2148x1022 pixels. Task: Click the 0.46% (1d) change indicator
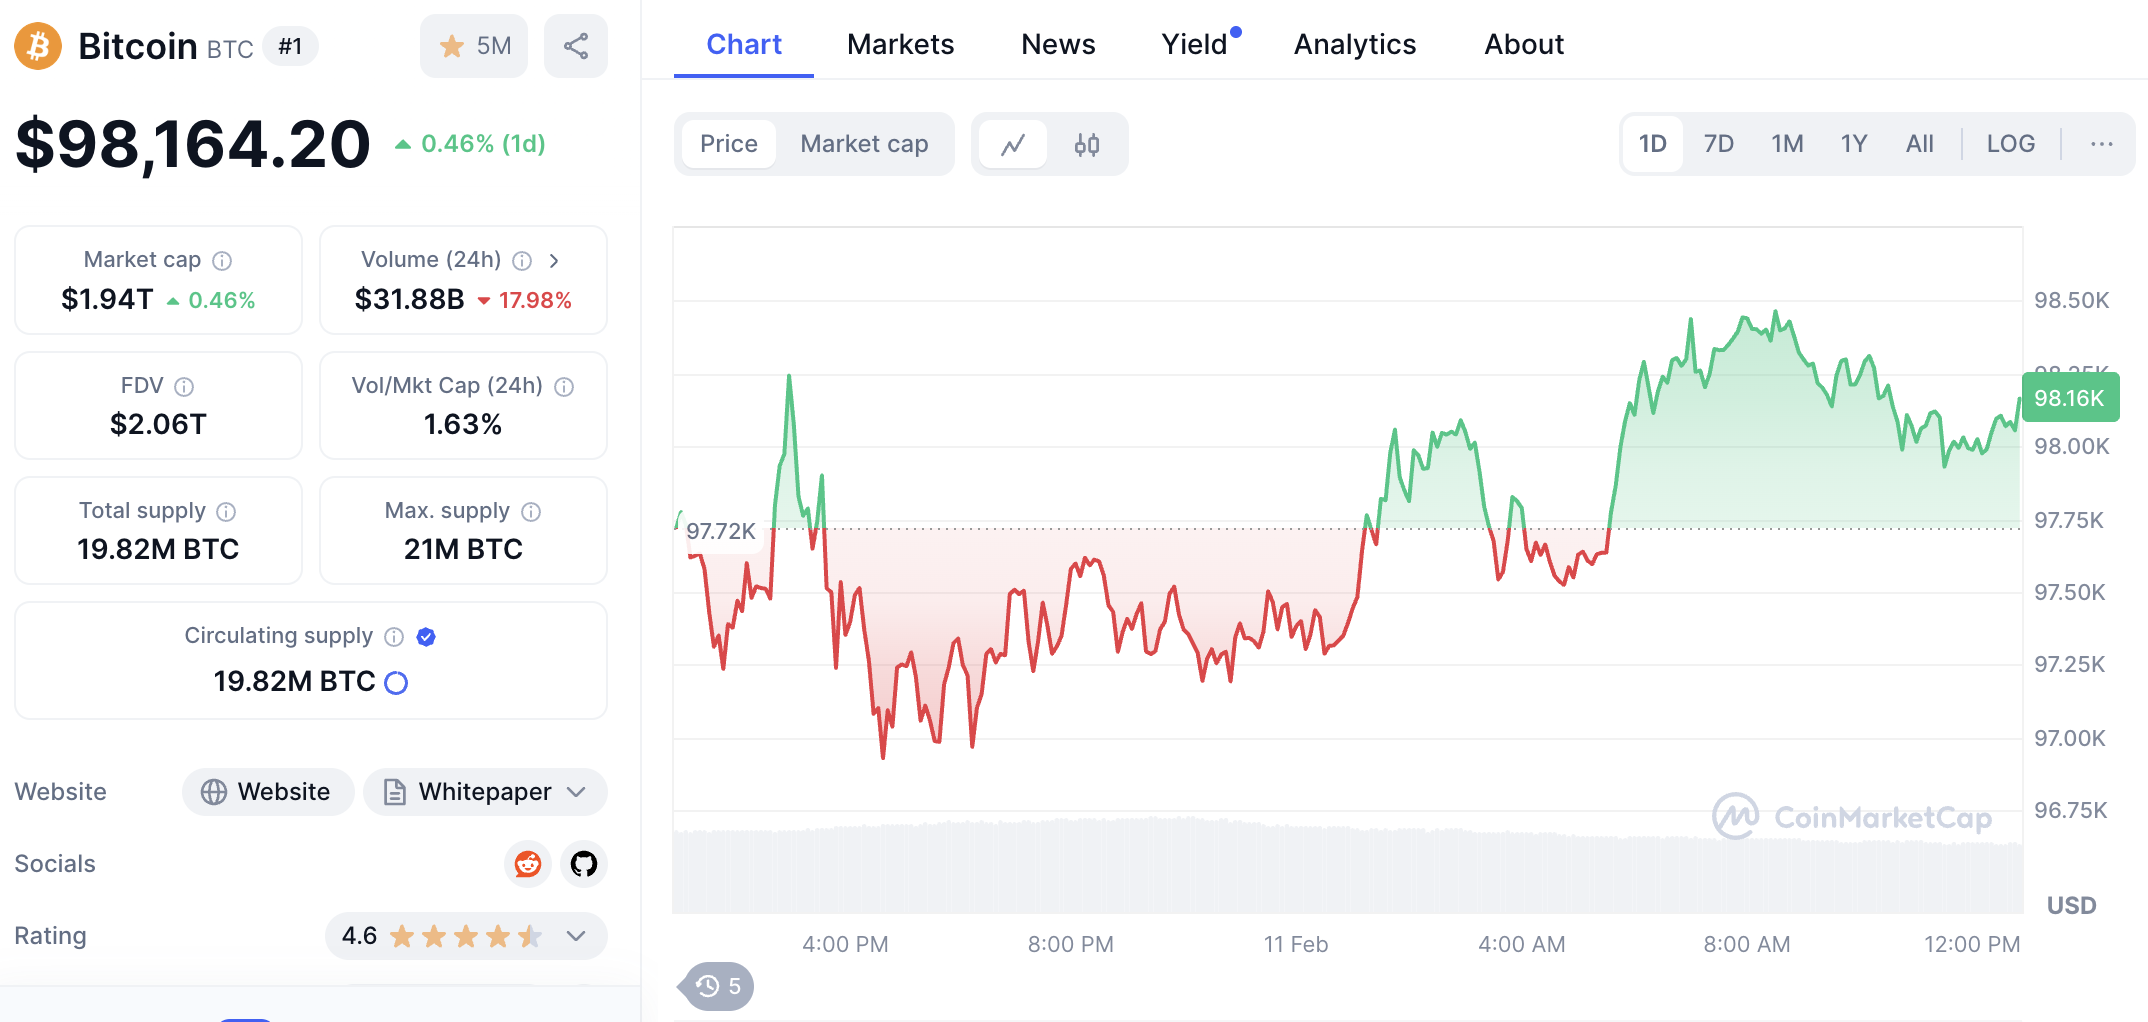470,144
